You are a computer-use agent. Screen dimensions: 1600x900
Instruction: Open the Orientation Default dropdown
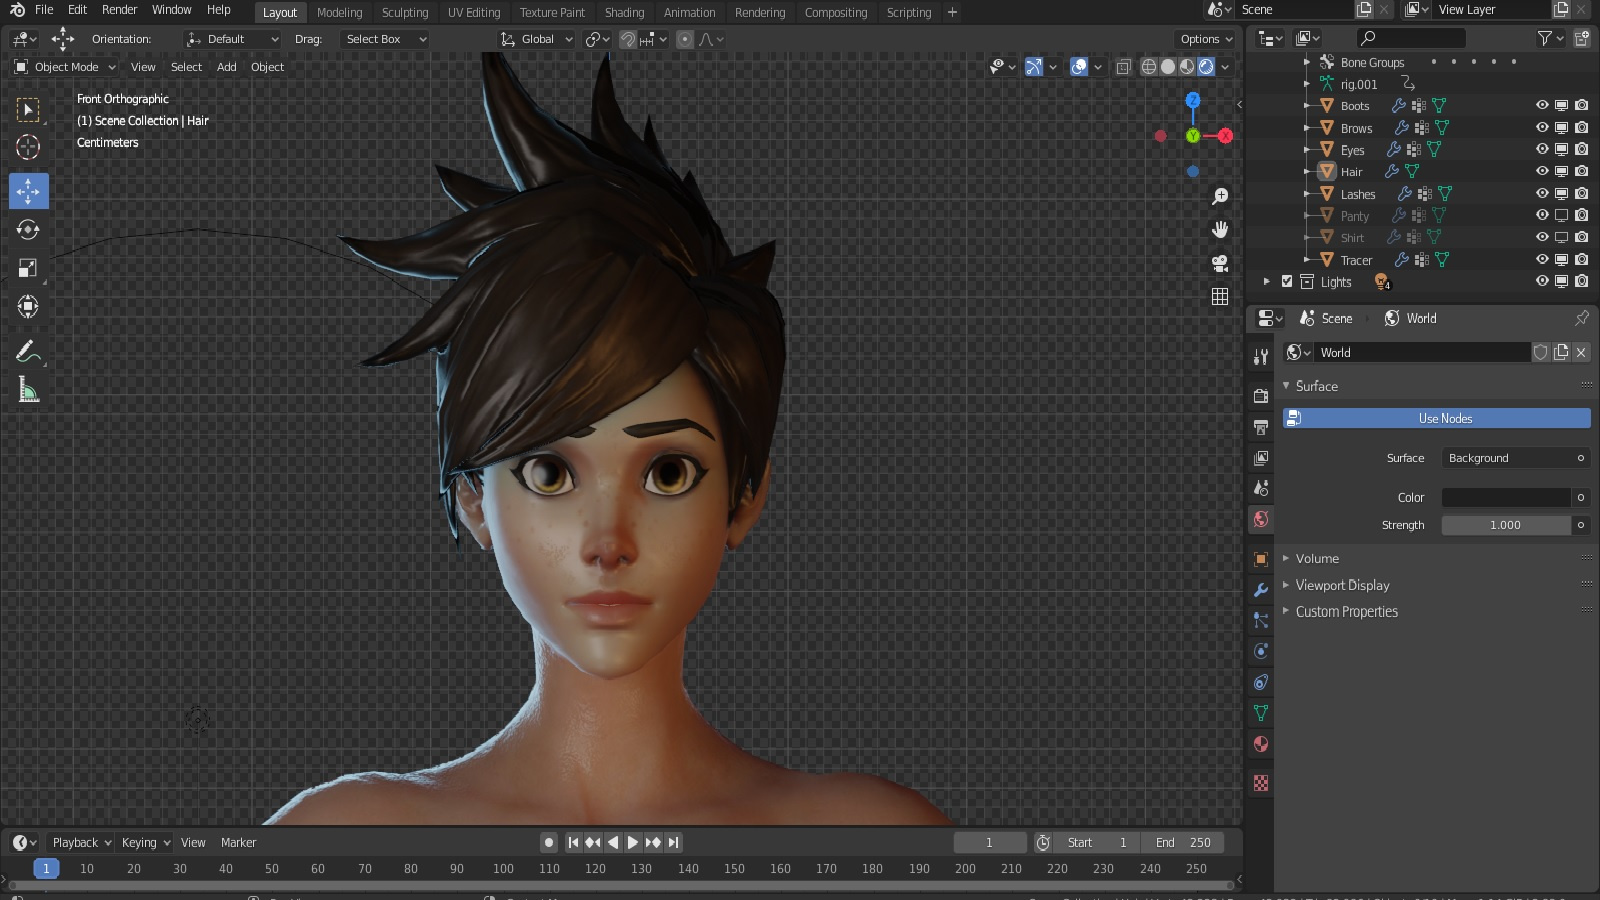232,39
